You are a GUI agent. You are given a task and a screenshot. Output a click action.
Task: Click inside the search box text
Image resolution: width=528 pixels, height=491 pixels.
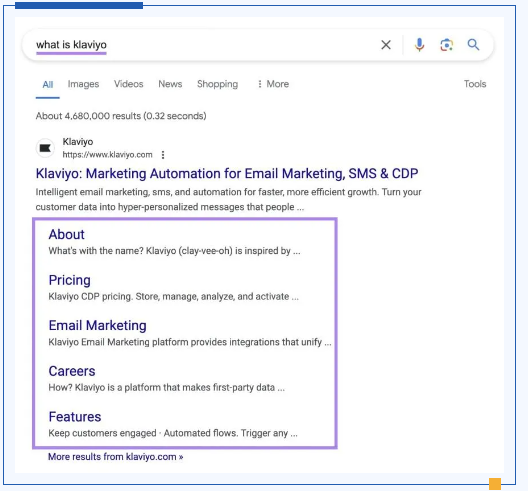(71, 44)
